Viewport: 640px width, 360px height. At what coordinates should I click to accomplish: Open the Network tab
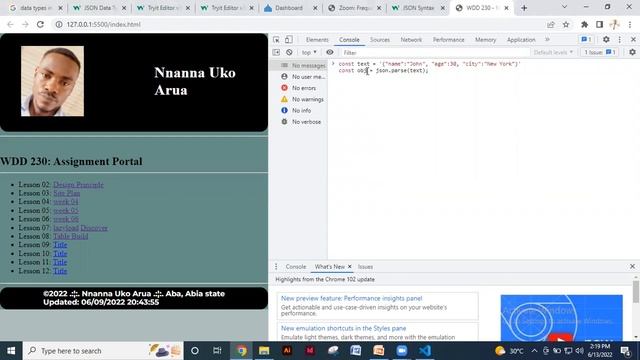(x=411, y=40)
